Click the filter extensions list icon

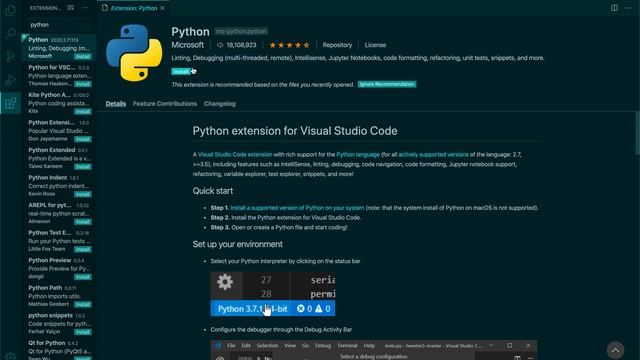click(71, 8)
